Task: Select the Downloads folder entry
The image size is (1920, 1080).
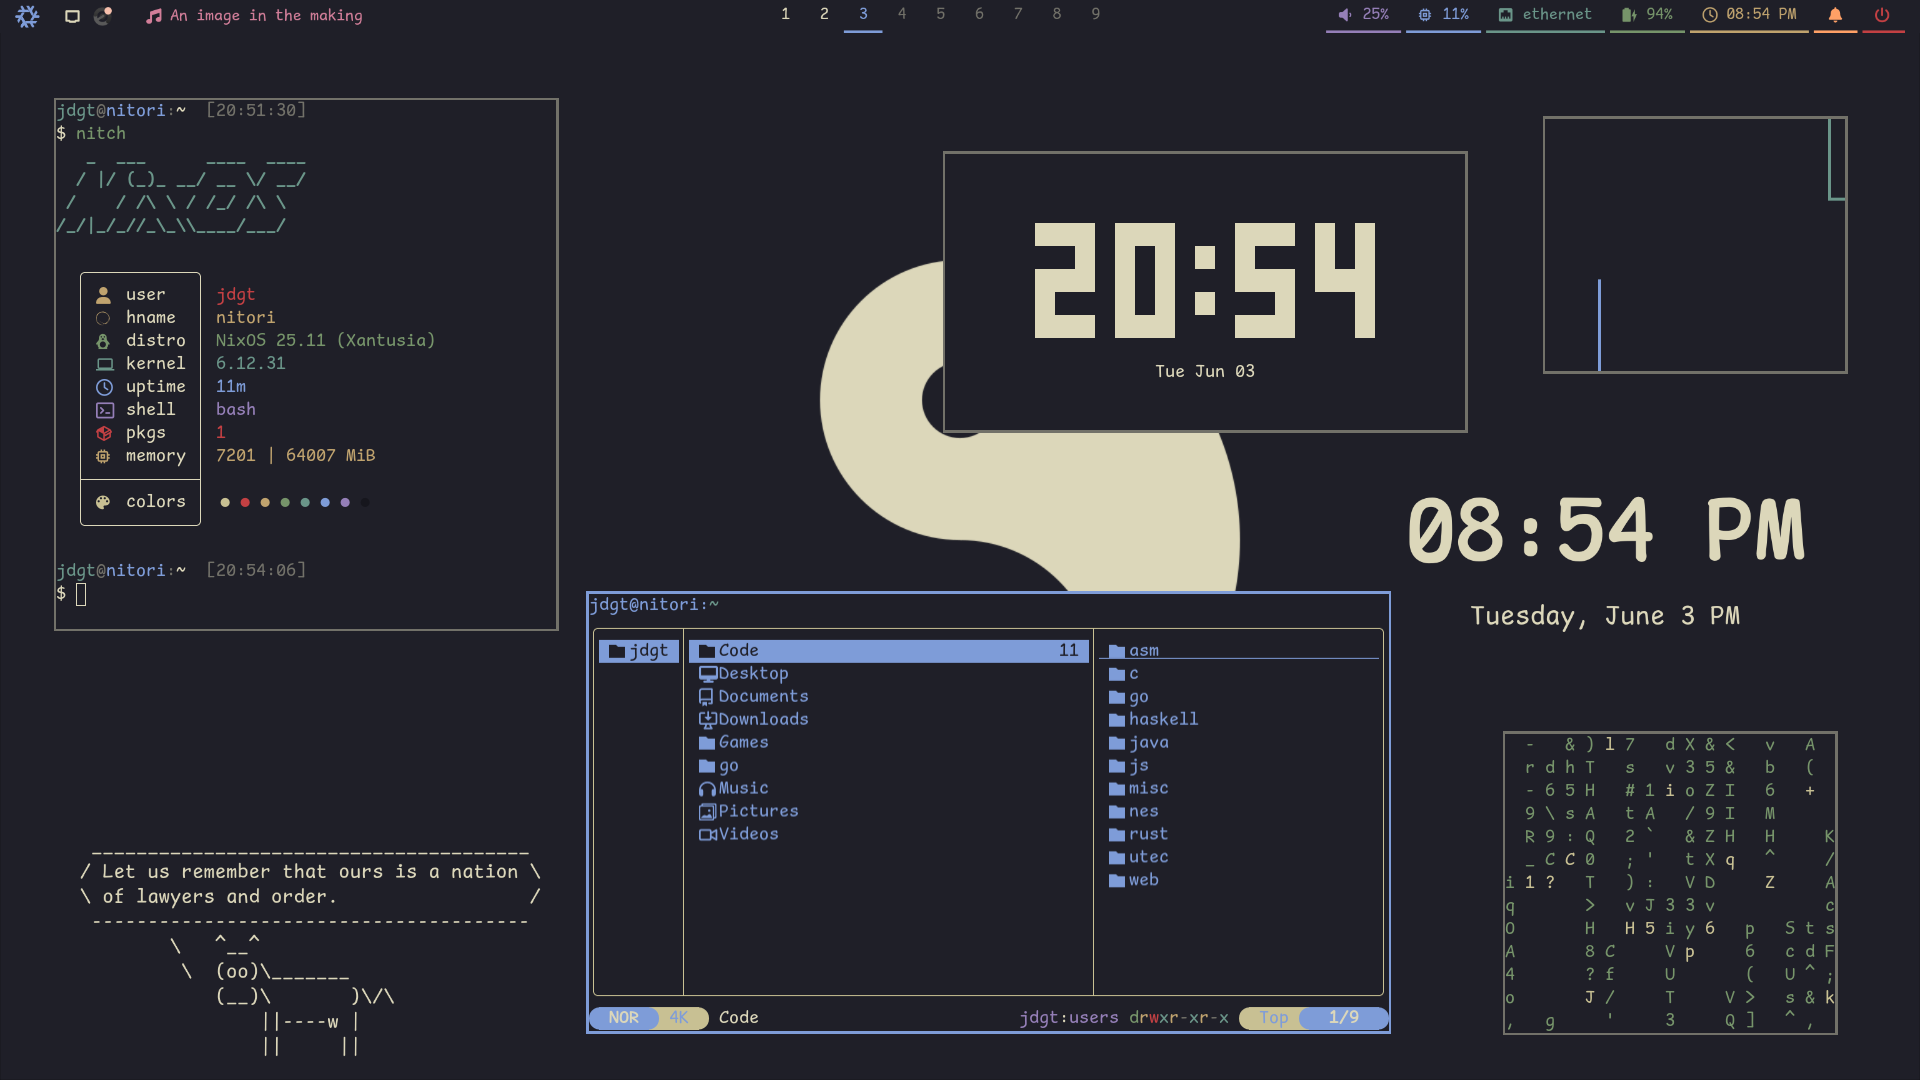Action: click(x=762, y=719)
